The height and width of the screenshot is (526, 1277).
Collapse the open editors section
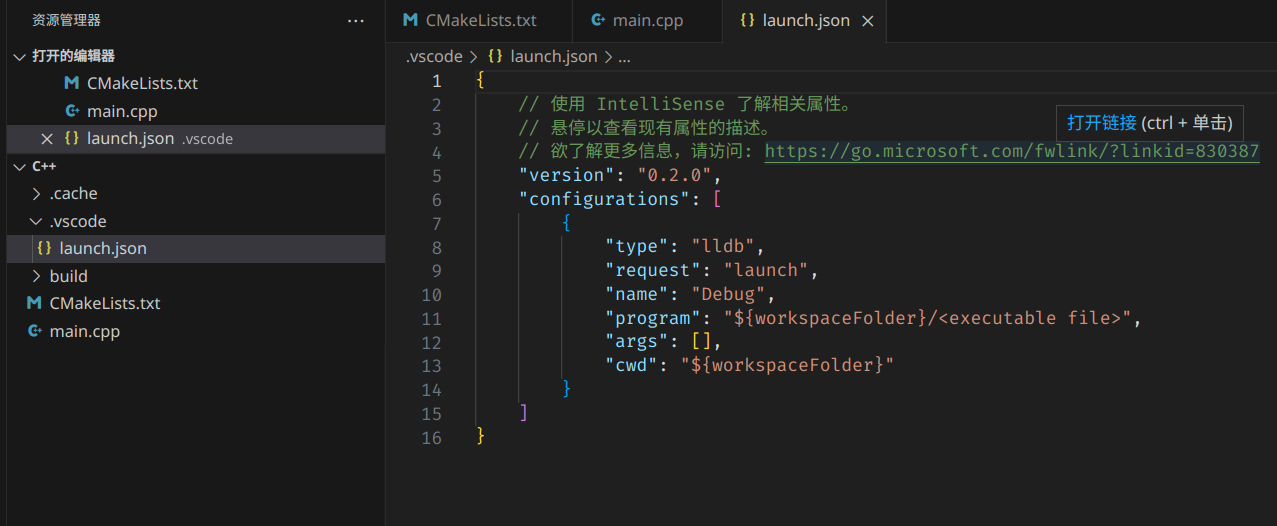(x=19, y=57)
